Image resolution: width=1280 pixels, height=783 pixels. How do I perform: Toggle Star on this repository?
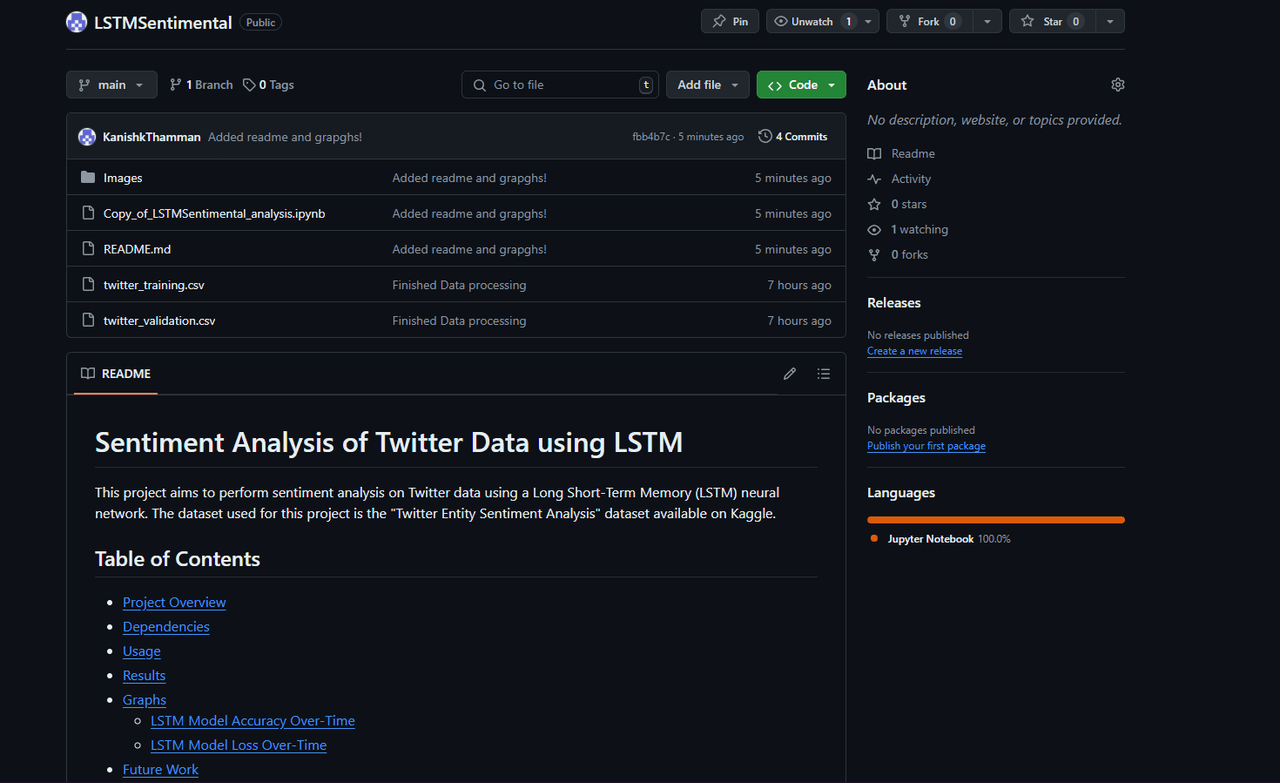[x=1051, y=21]
